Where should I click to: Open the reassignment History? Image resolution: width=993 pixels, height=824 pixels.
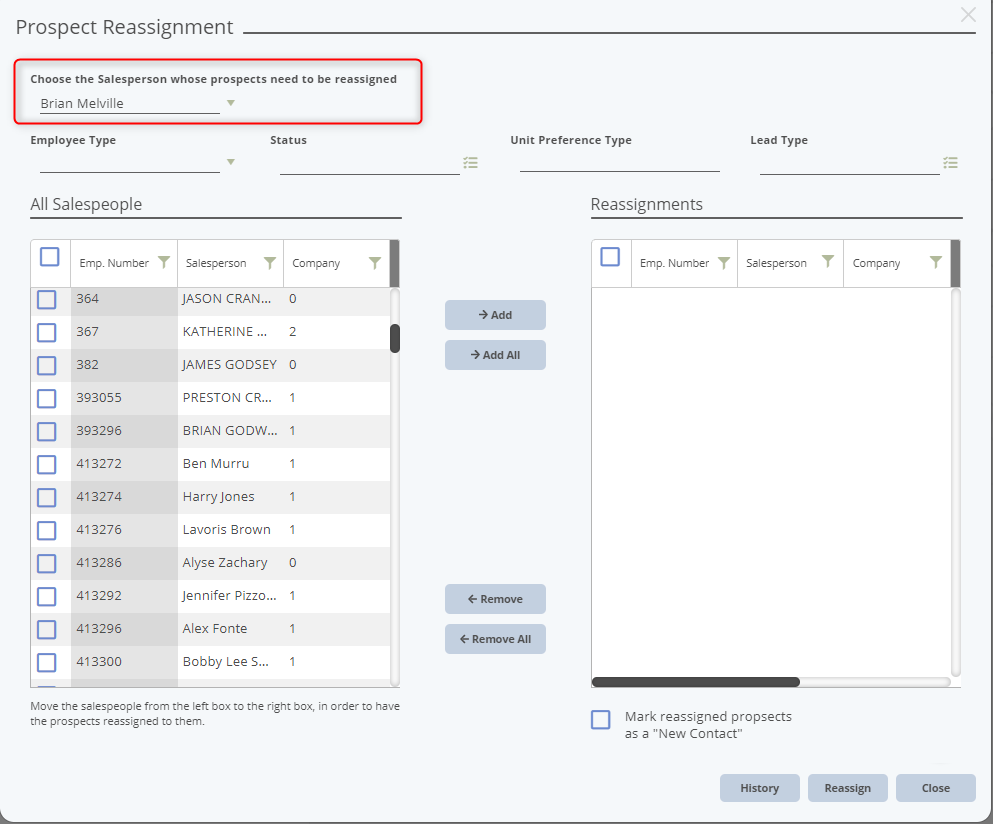pyautogui.click(x=759, y=787)
